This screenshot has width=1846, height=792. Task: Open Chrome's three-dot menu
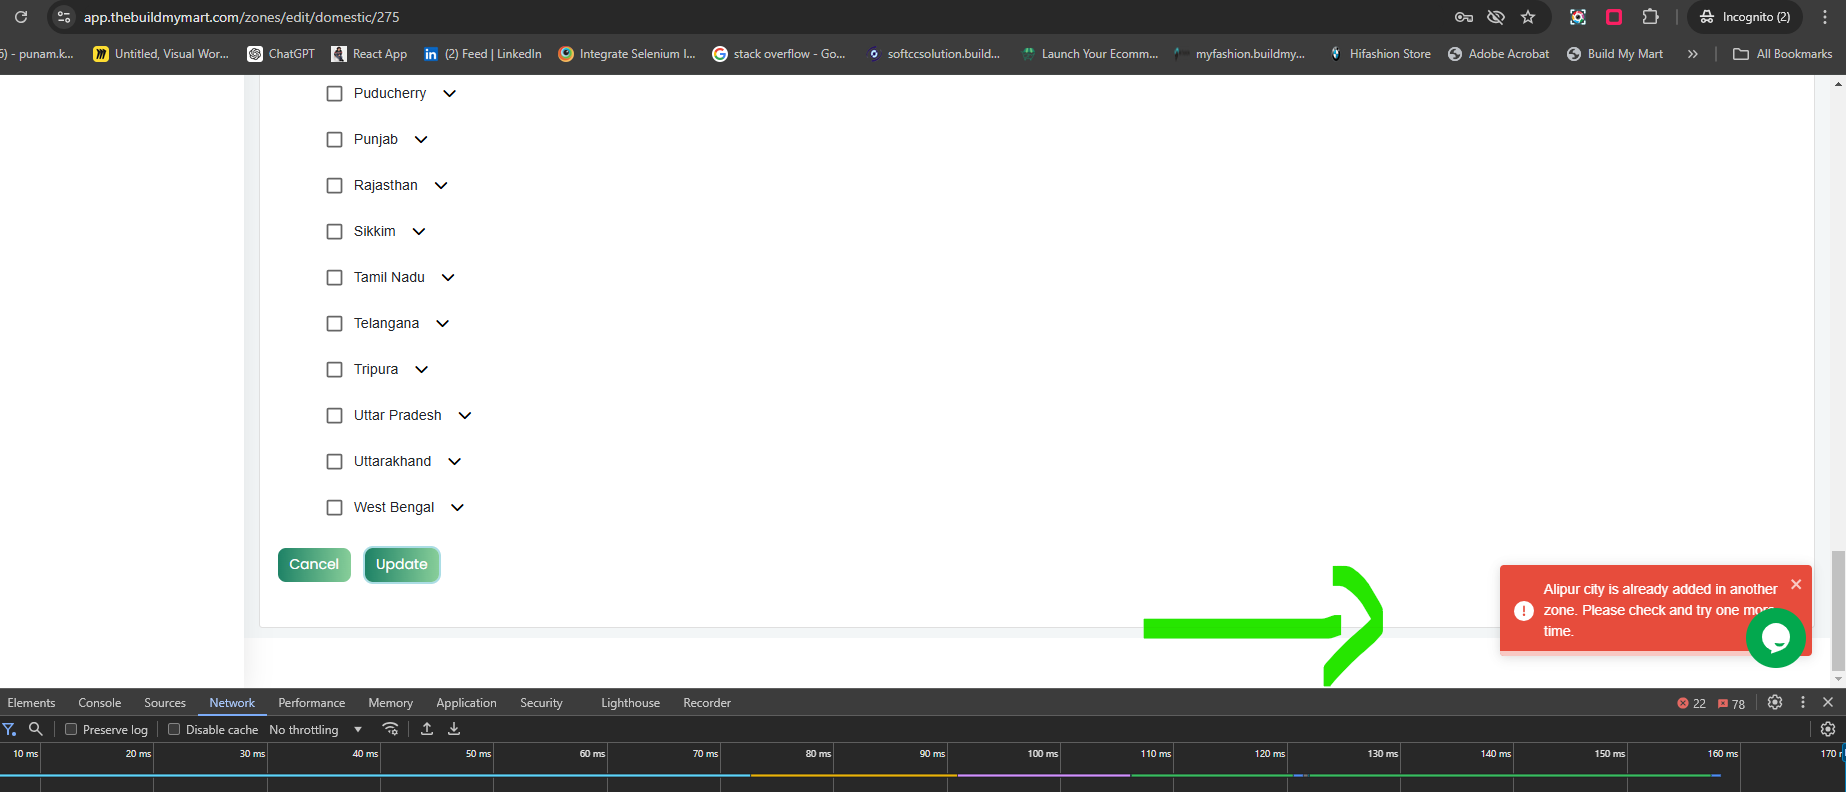click(x=1825, y=17)
